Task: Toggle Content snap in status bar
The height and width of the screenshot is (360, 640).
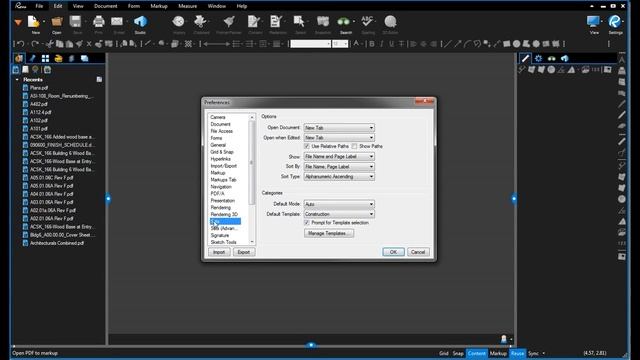Action: pyautogui.click(x=477, y=353)
